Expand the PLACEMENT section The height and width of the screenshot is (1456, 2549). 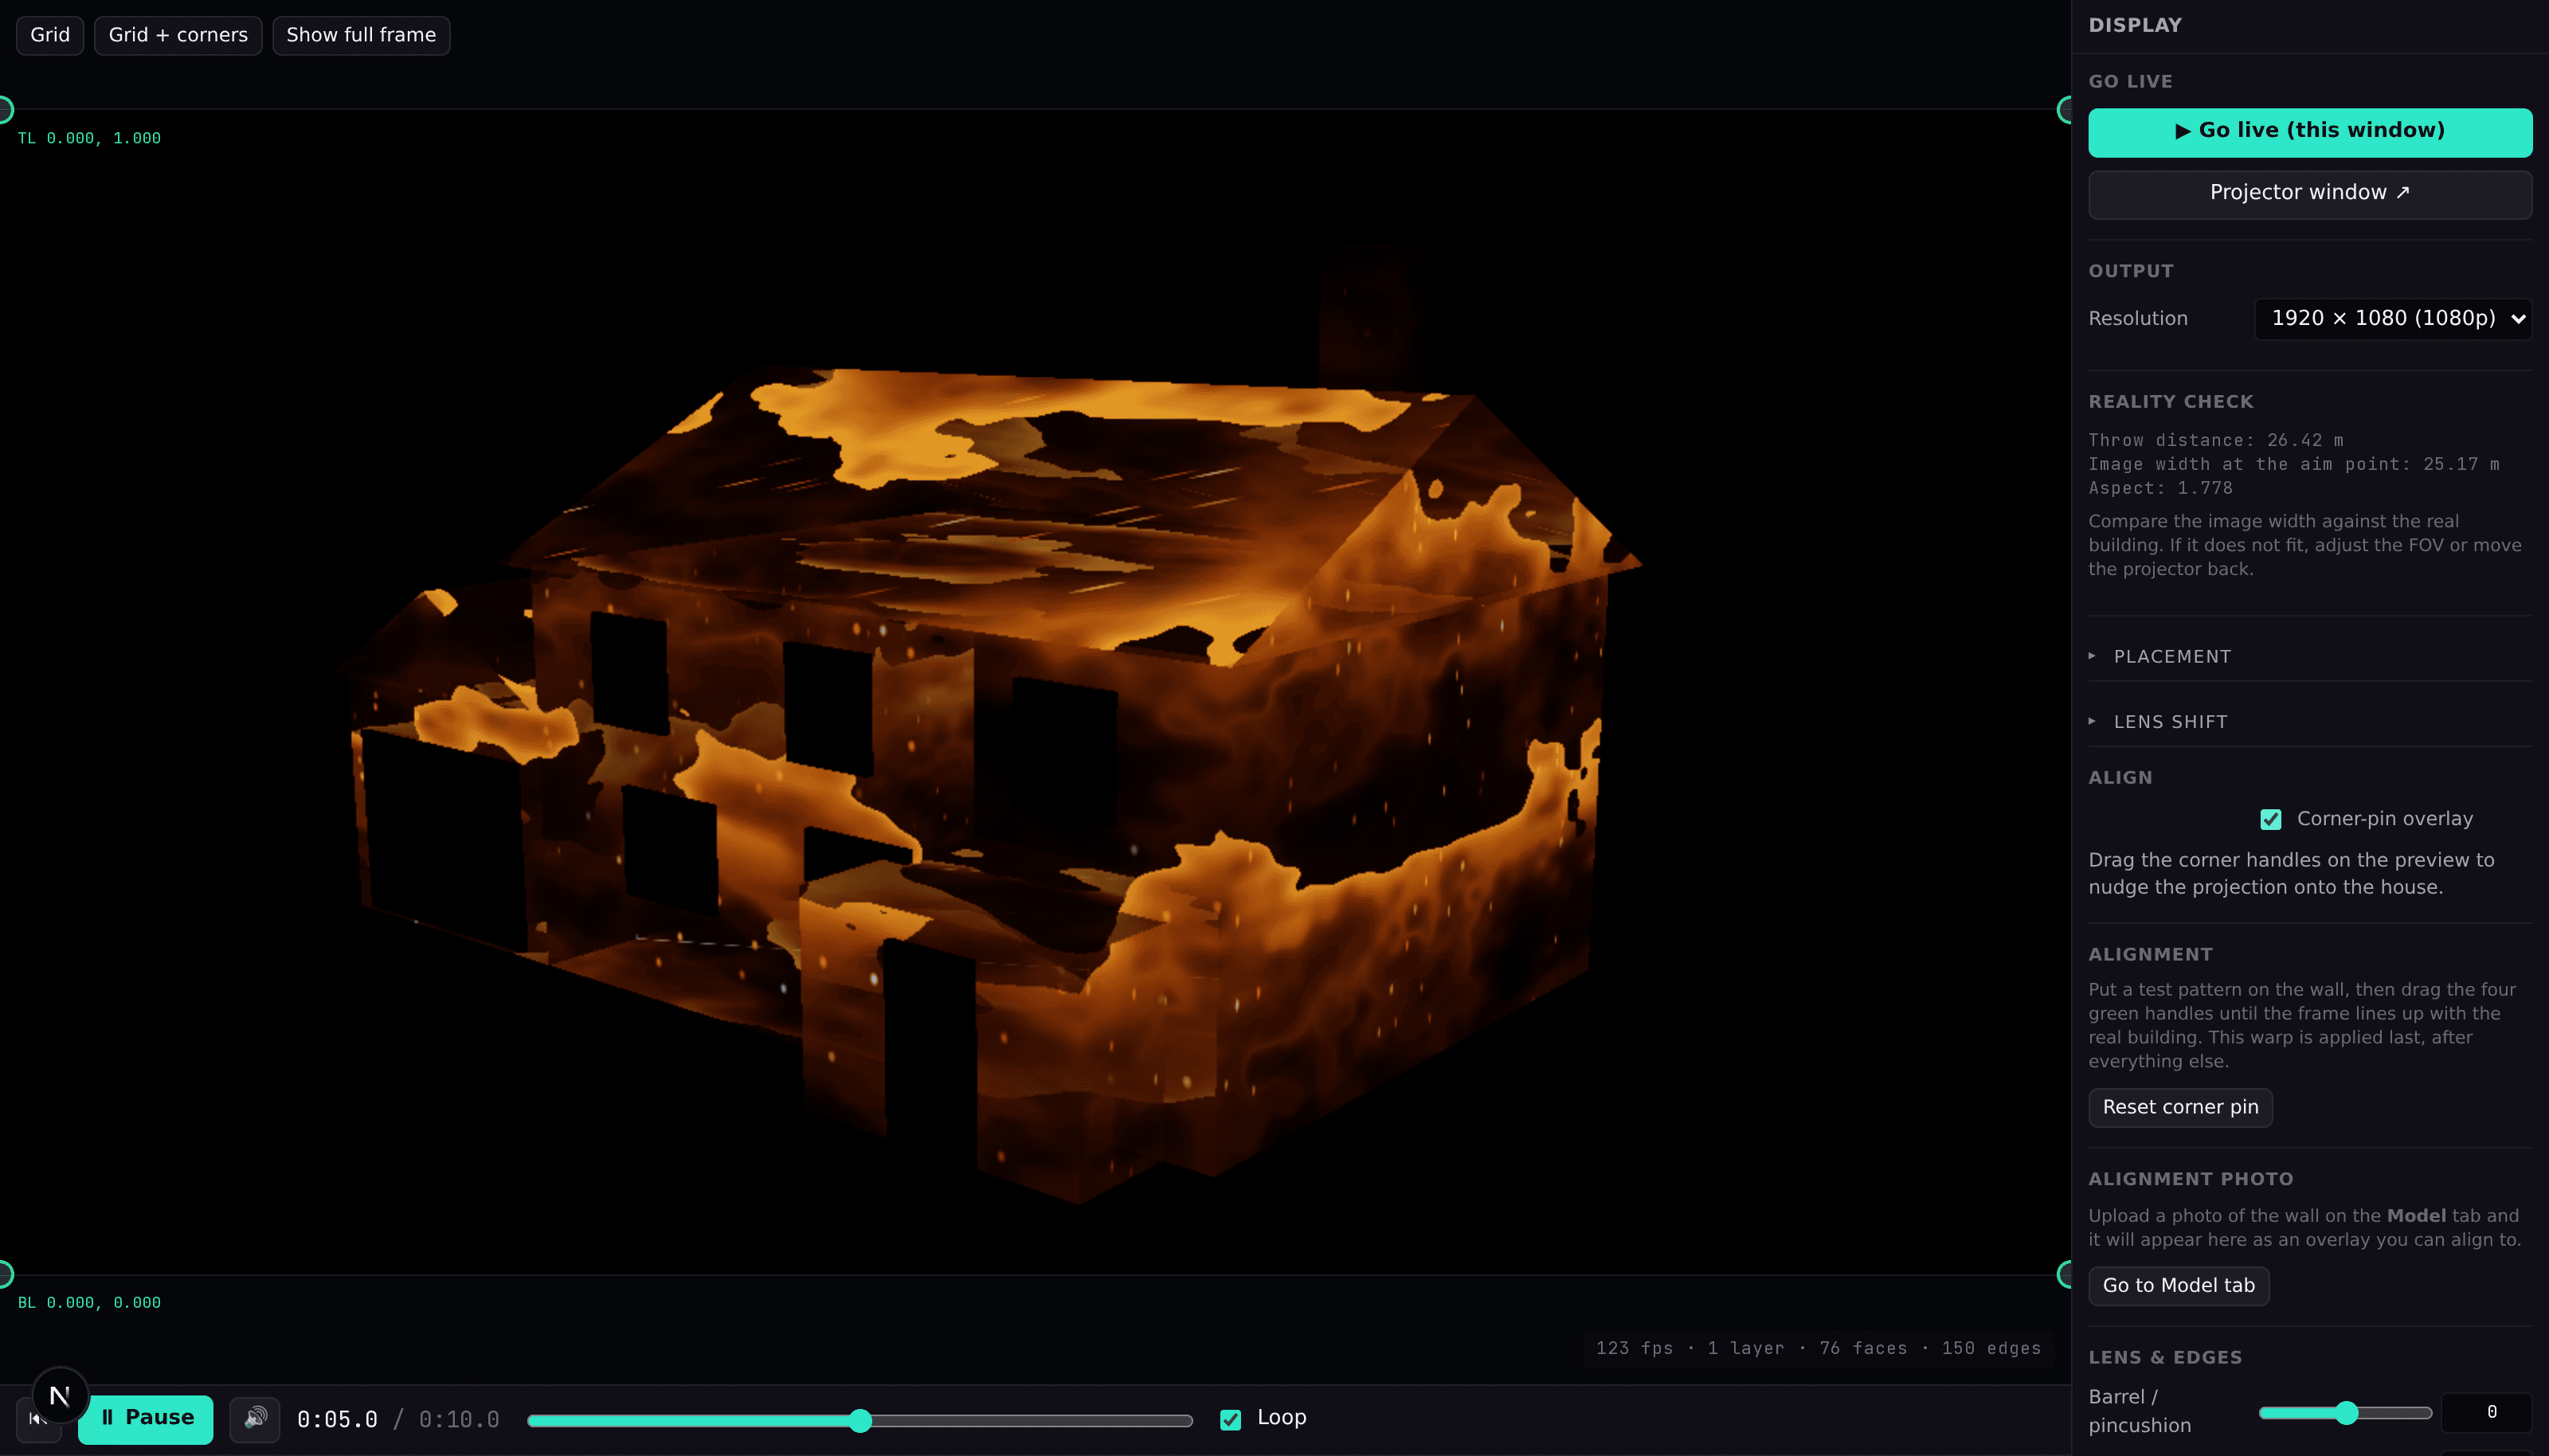(x=2310, y=656)
